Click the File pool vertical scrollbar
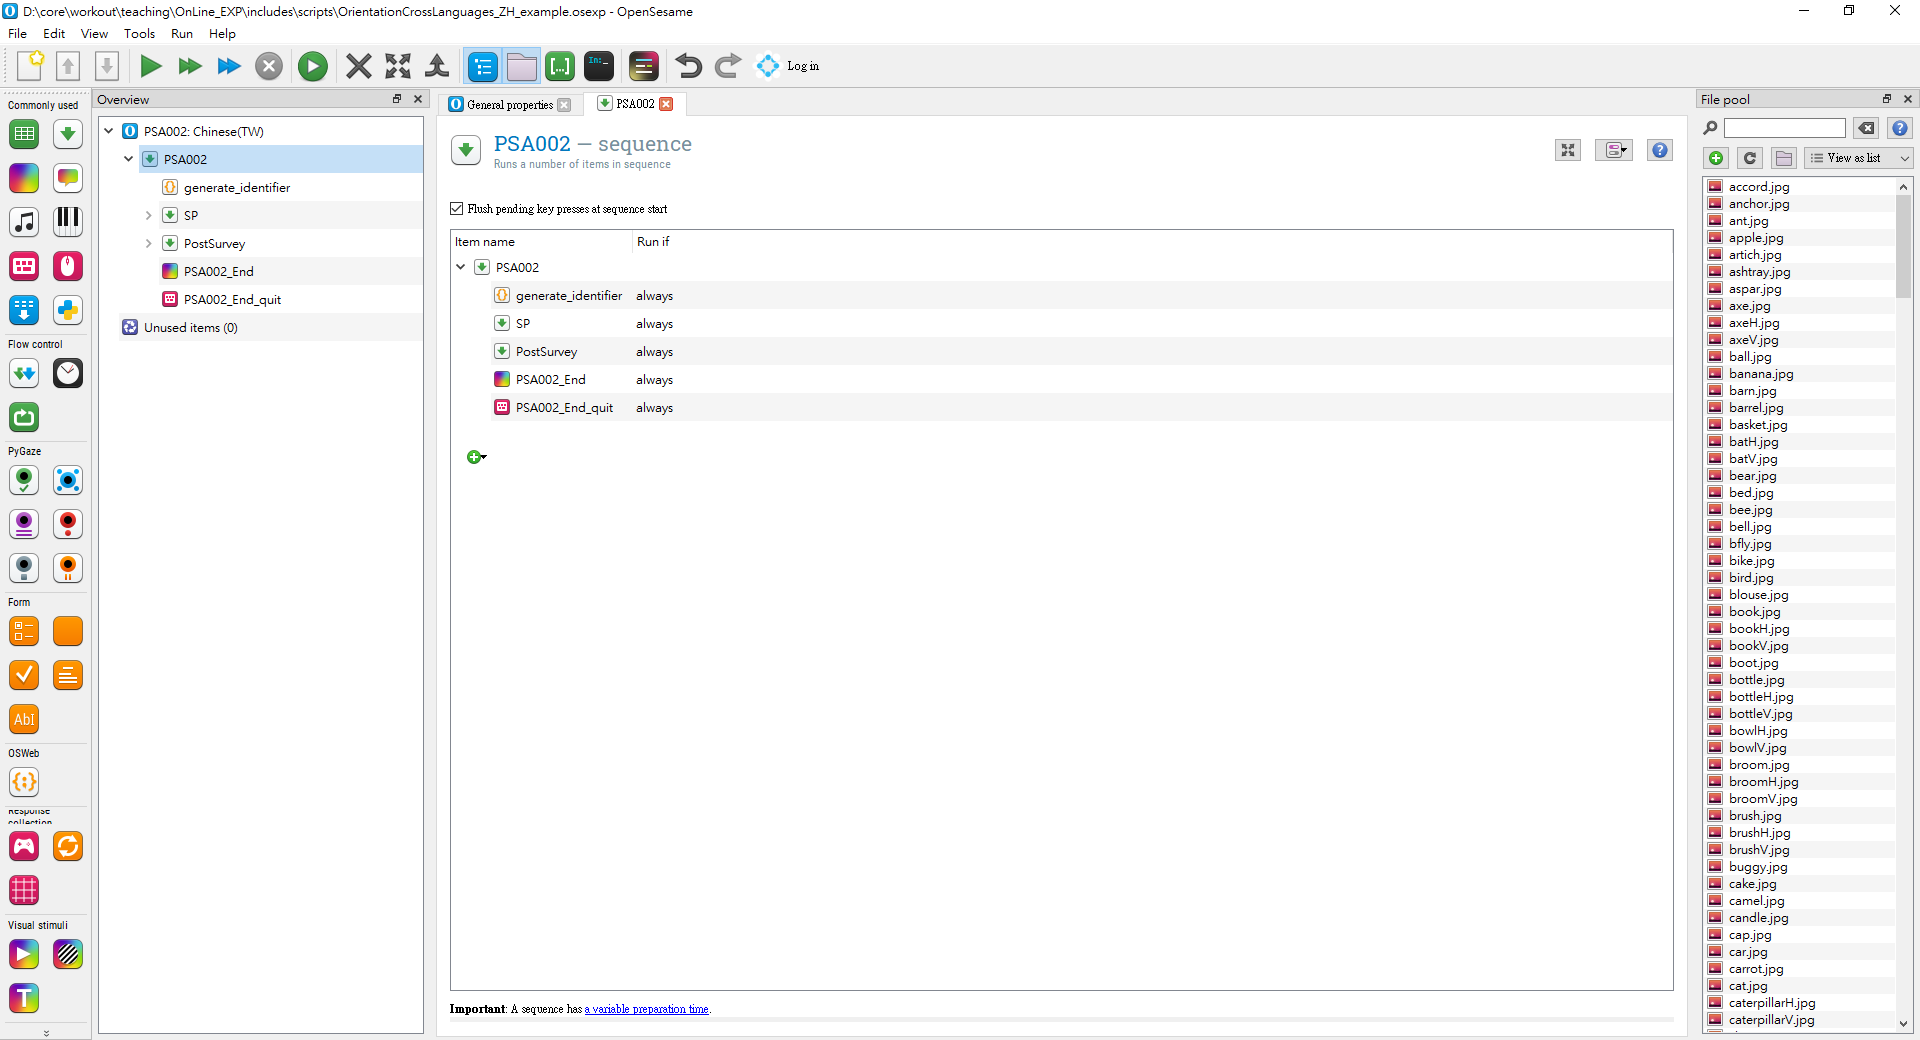Image resolution: width=1920 pixels, height=1040 pixels. pyautogui.click(x=1904, y=246)
